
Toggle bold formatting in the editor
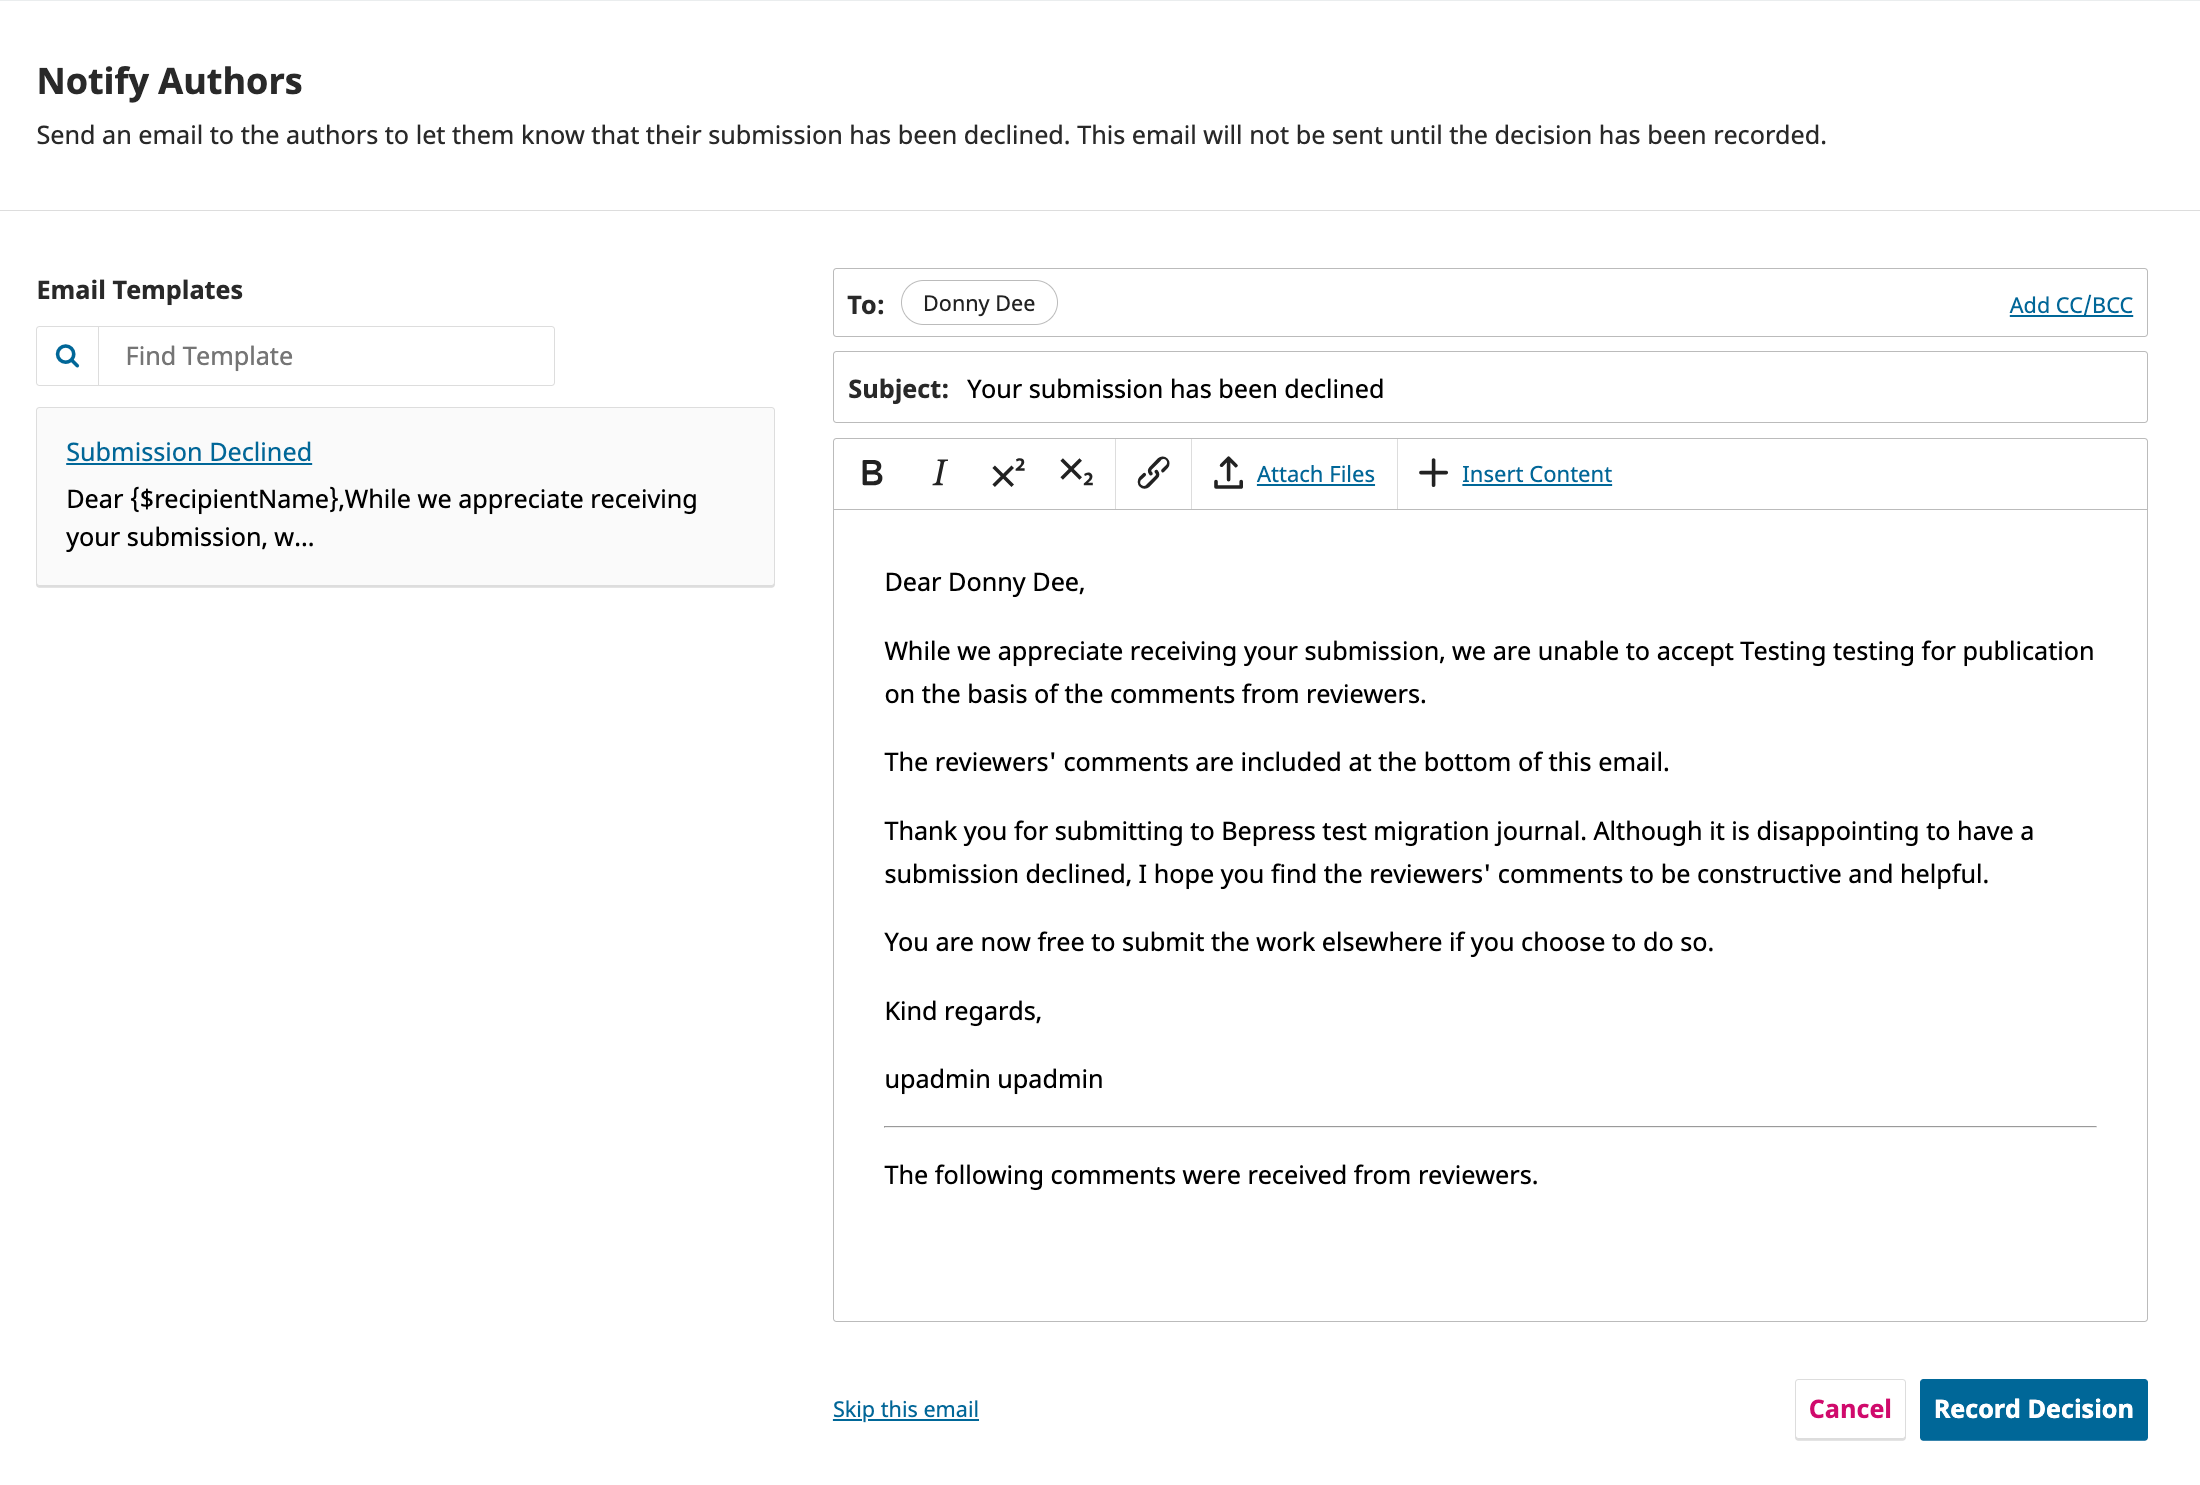tap(871, 473)
